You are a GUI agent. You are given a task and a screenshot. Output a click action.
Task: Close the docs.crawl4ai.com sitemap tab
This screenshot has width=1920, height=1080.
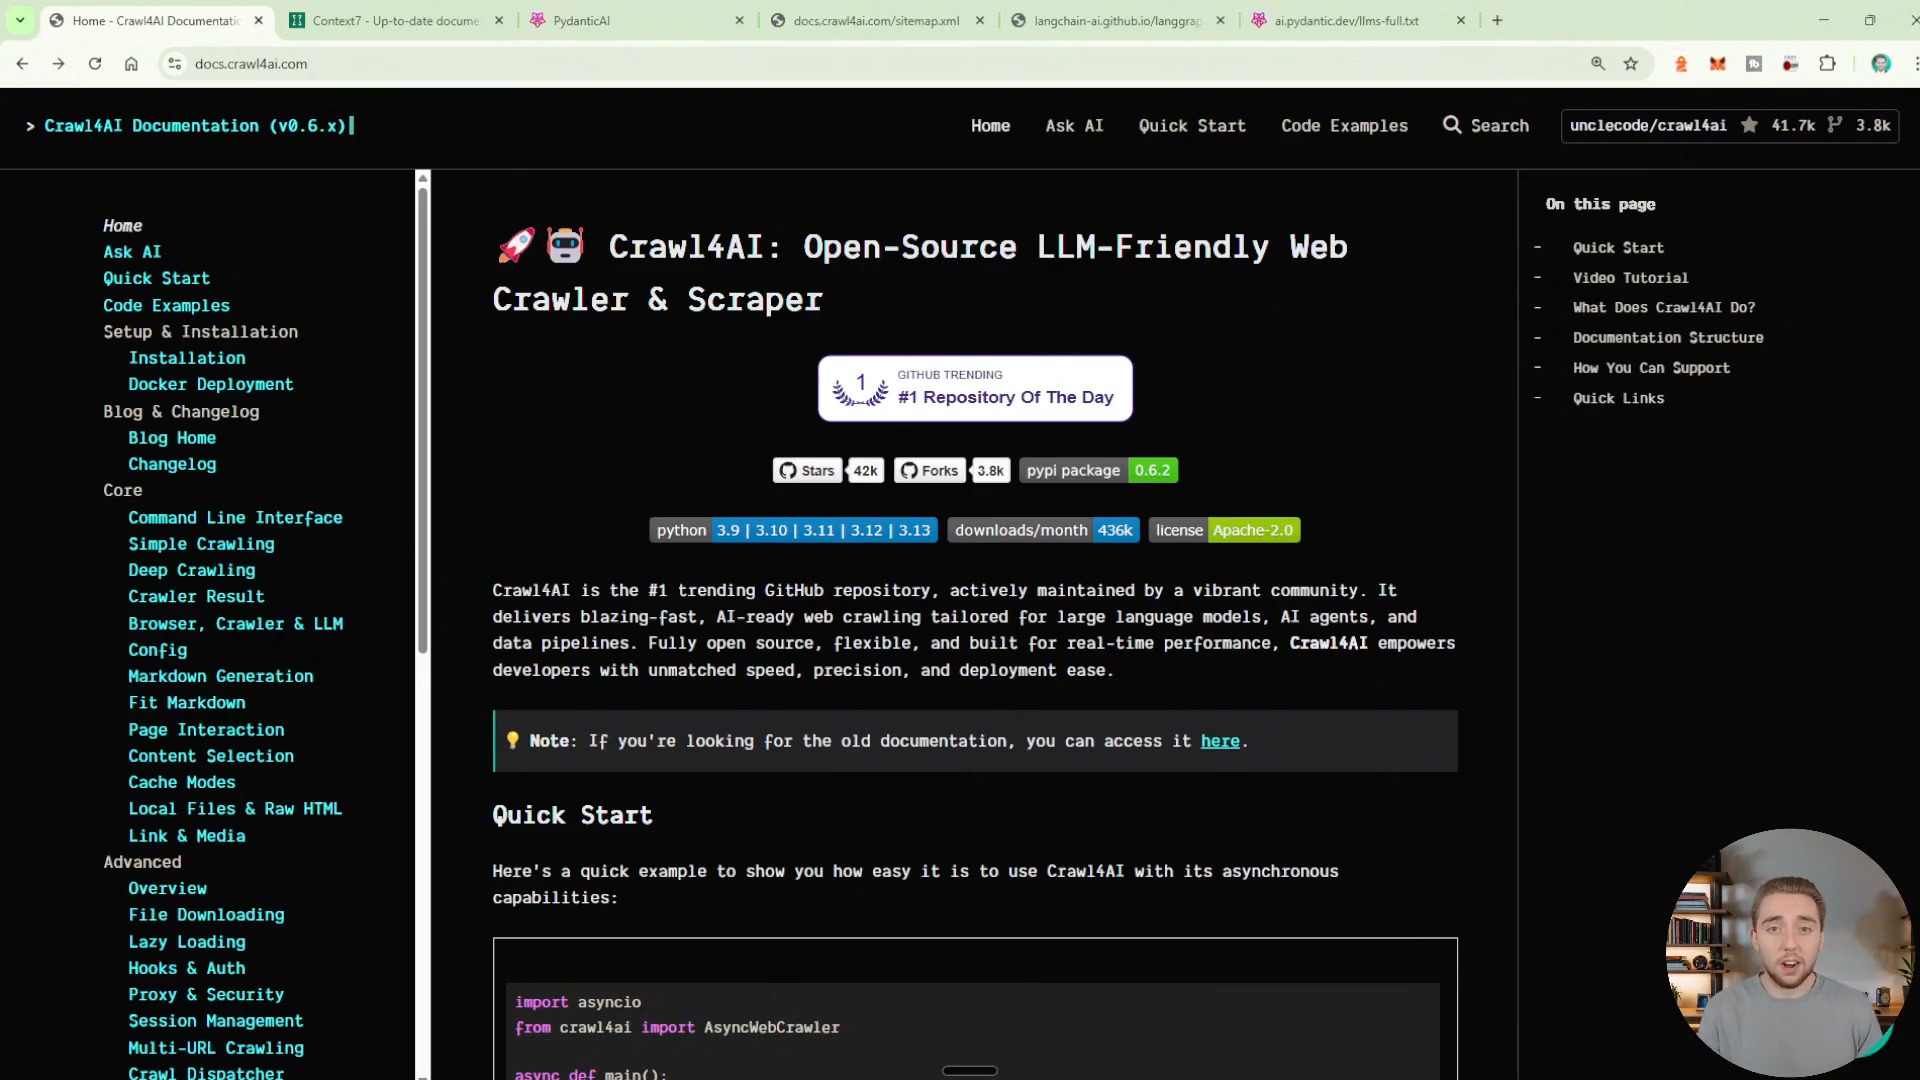coord(980,20)
